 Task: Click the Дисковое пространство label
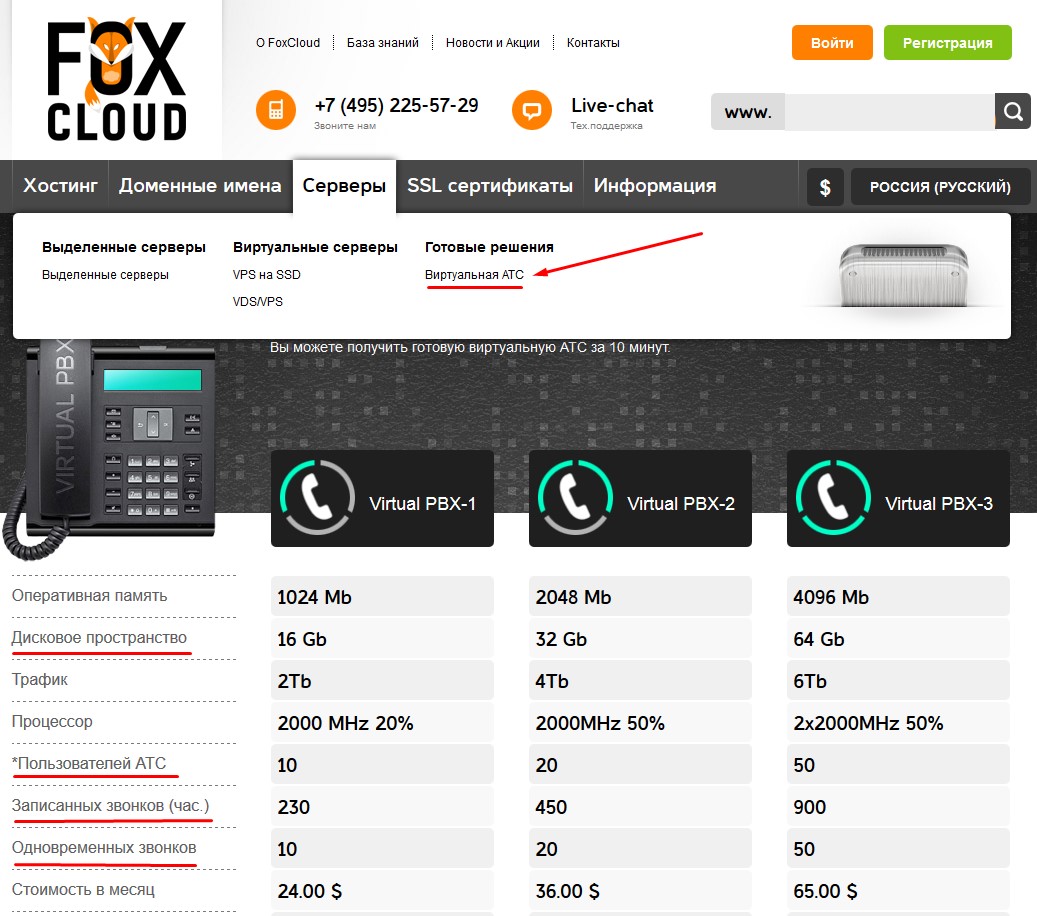point(99,638)
